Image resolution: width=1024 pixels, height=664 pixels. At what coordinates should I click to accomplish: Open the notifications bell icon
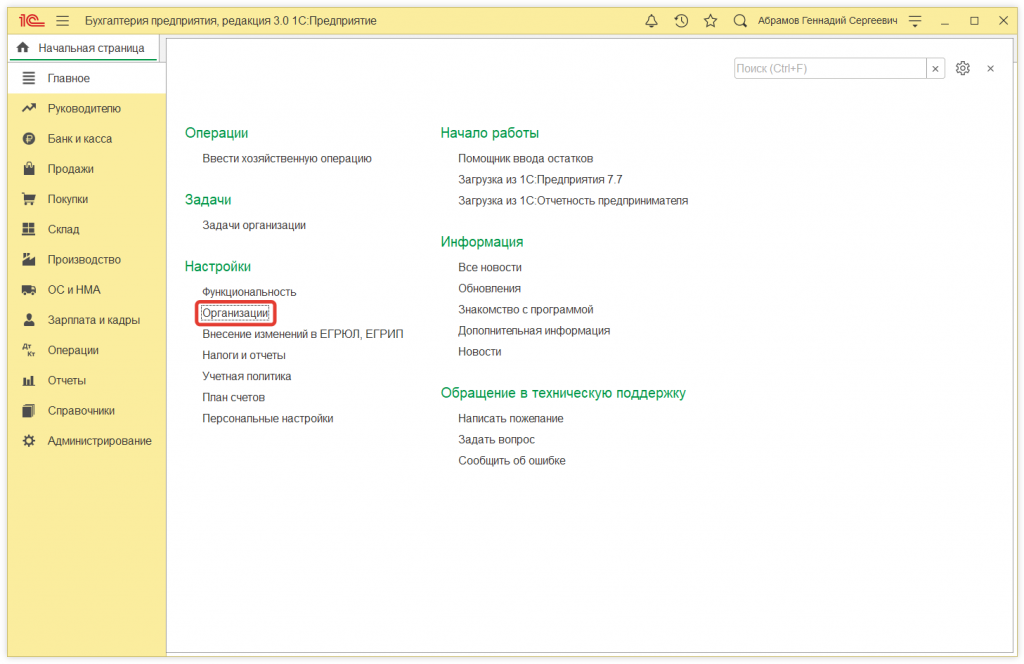point(651,20)
